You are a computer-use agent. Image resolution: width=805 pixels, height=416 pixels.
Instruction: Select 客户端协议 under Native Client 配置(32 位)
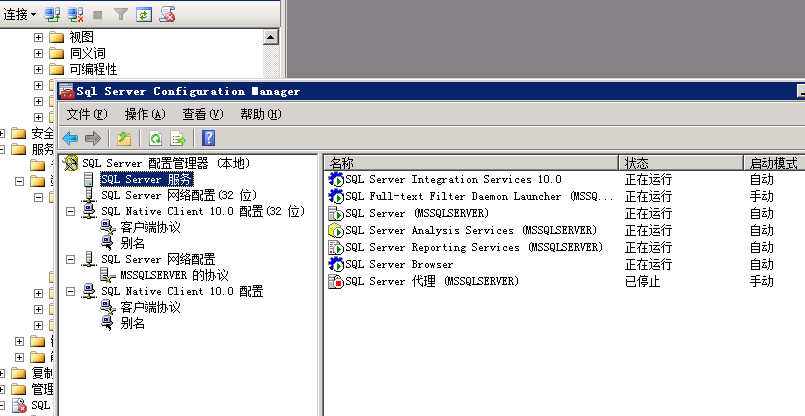pos(150,227)
